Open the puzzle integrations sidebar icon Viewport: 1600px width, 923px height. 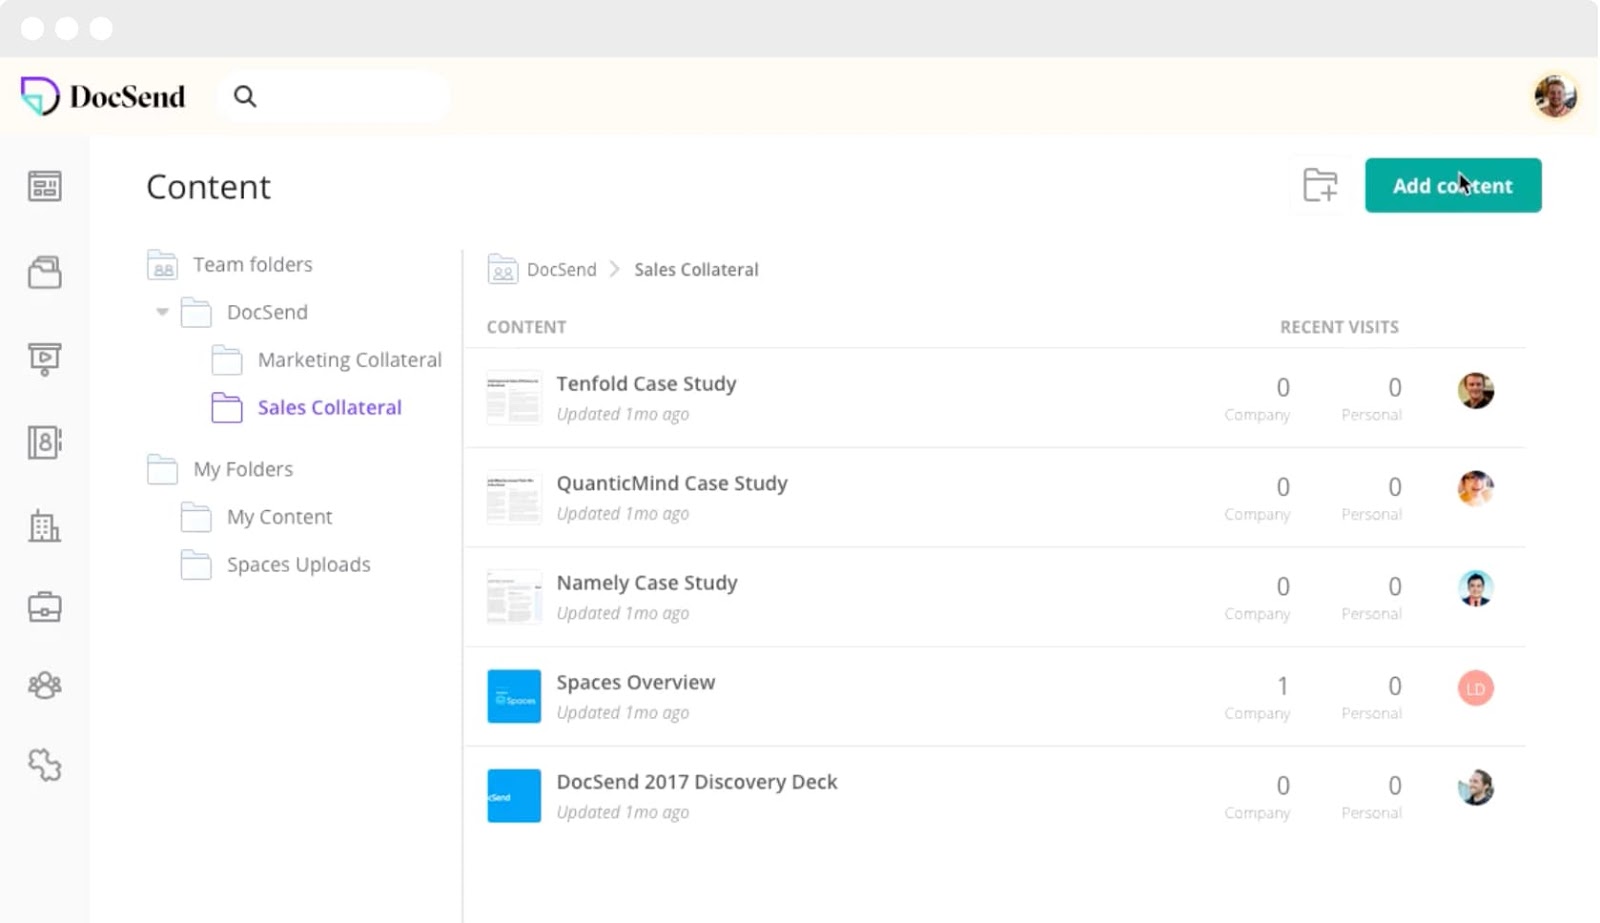tap(44, 765)
